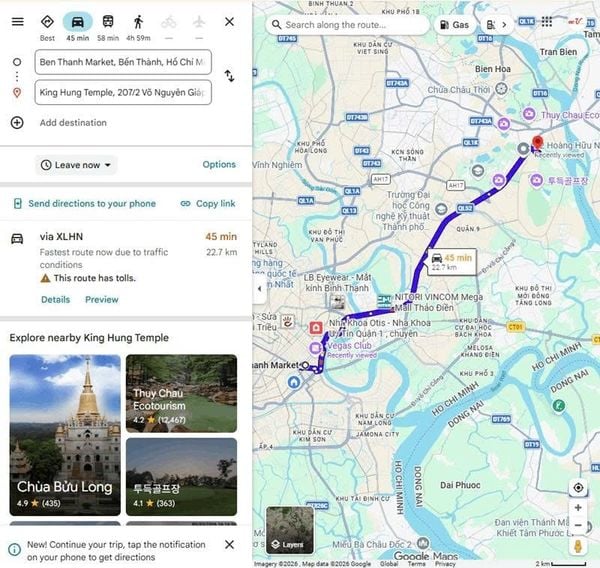The width and height of the screenshot is (600, 568).
Task: Open the Terms link
Action: pyautogui.click(x=416, y=564)
